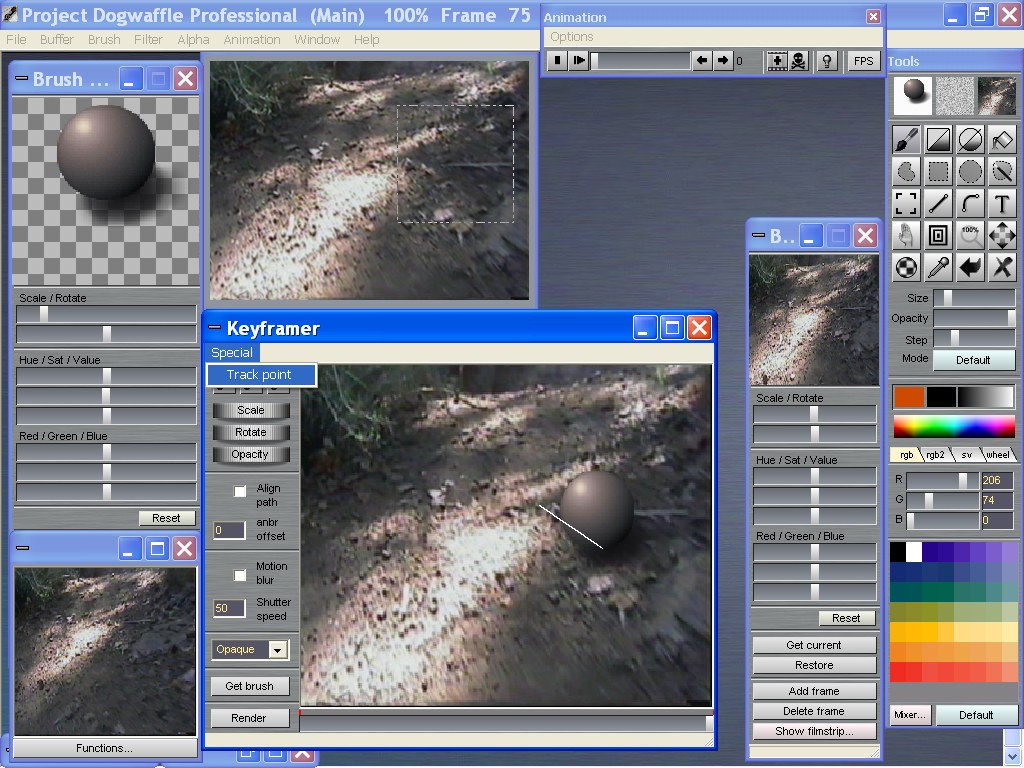
Task: Open the Opaque dropdown in Keyframer
Action: click(x=277, y=650)
